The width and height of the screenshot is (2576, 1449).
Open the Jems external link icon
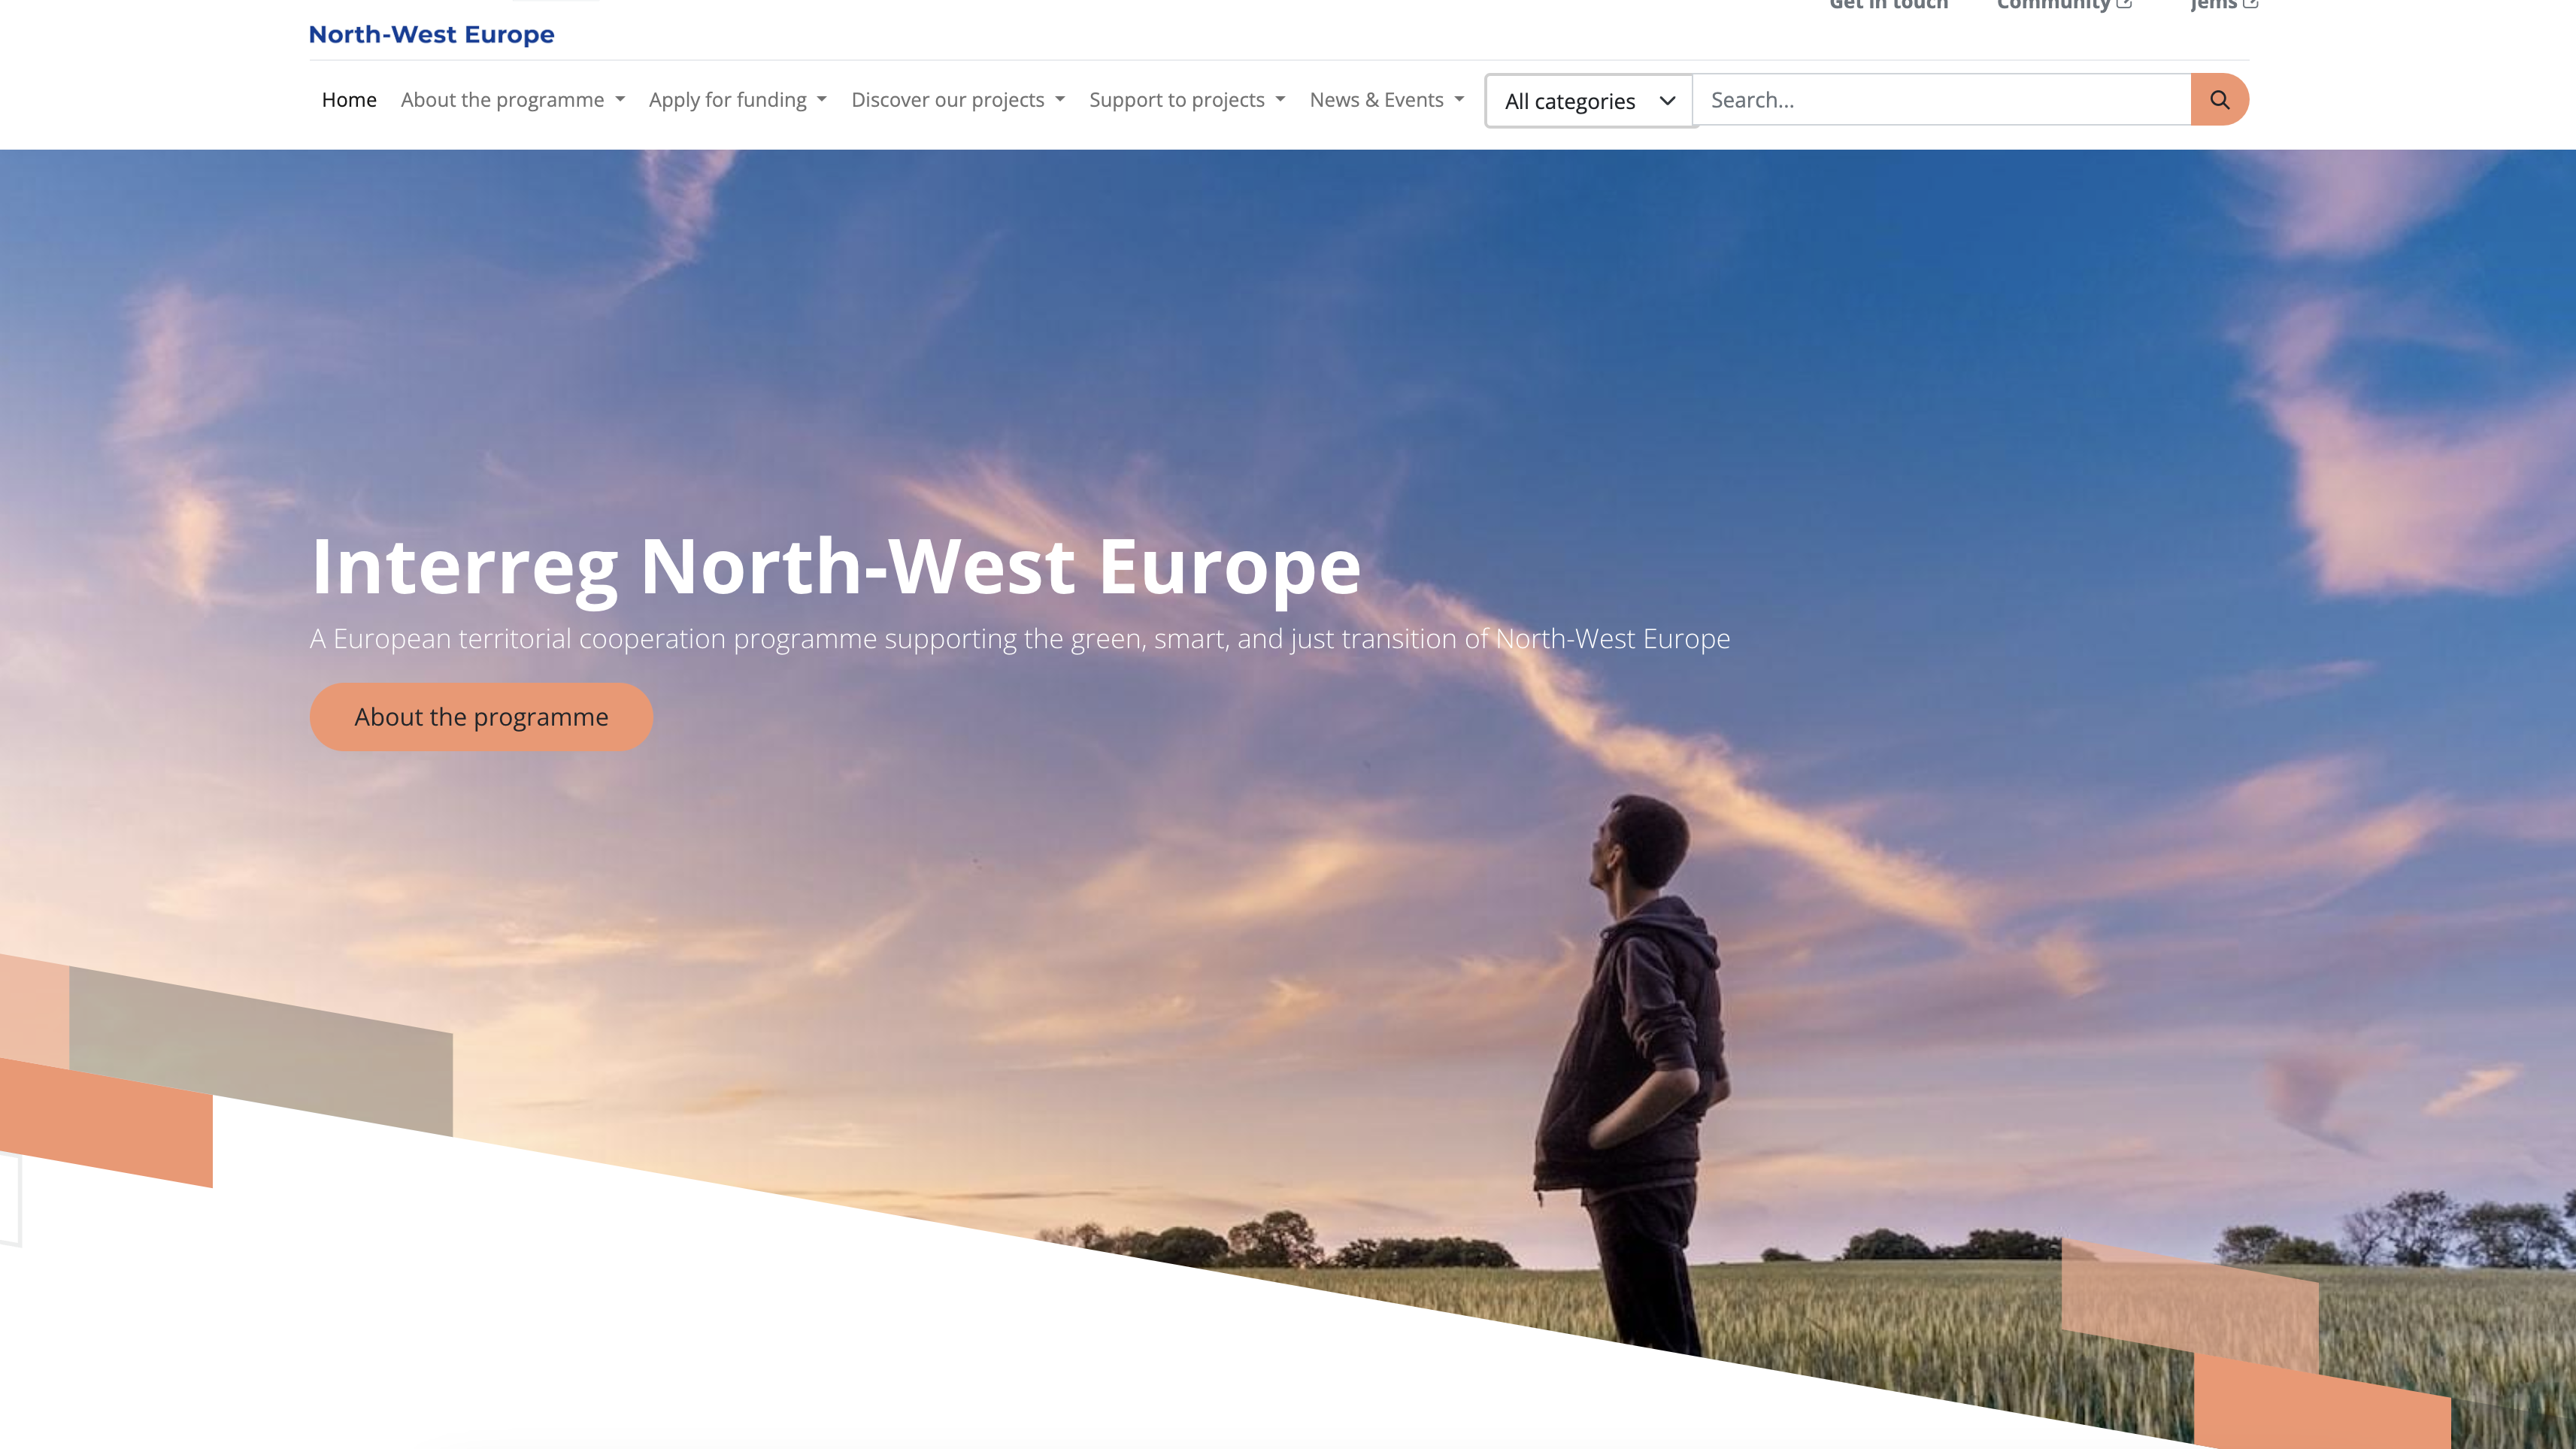[x=2250, y=4]
